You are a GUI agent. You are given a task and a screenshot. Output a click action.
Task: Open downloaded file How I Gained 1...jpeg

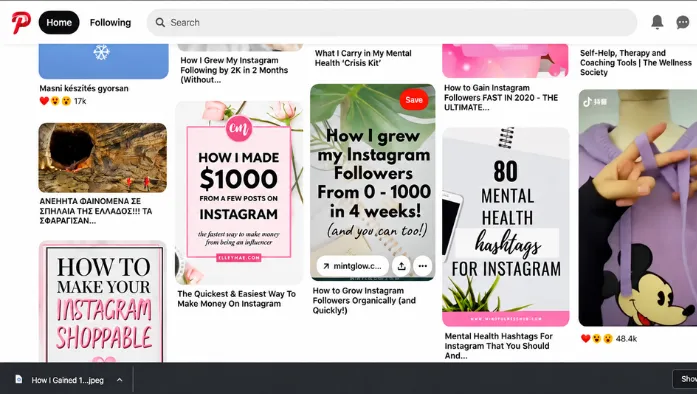click(68, 380)
